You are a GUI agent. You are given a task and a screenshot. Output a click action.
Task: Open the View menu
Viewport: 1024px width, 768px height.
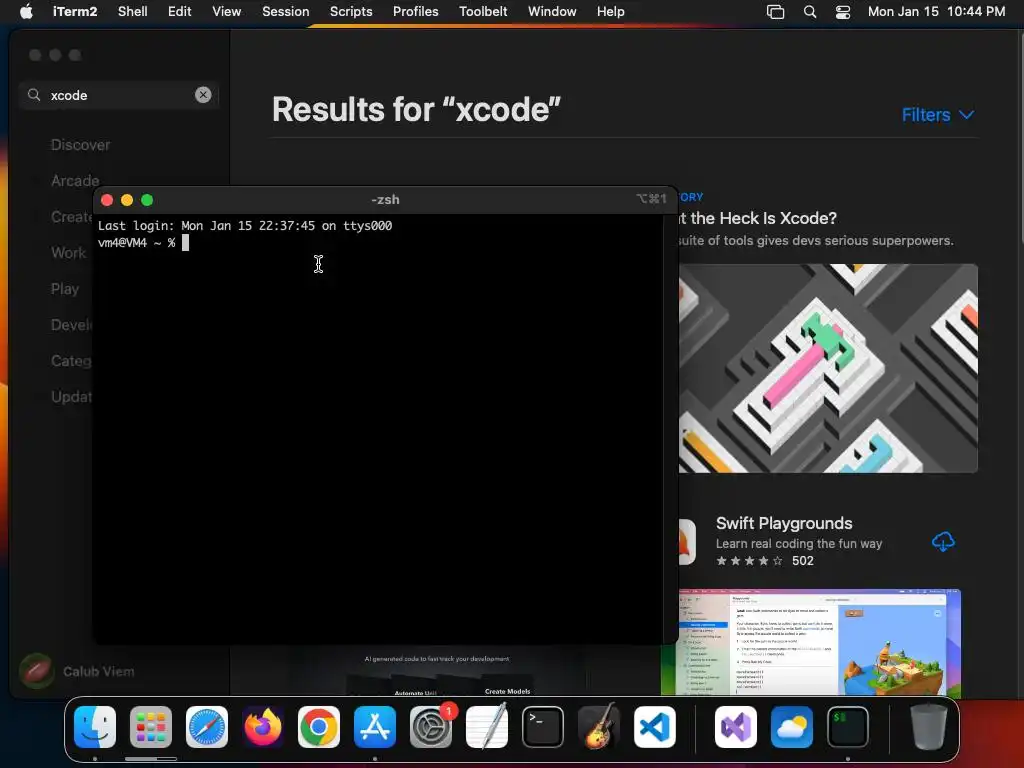227,11
